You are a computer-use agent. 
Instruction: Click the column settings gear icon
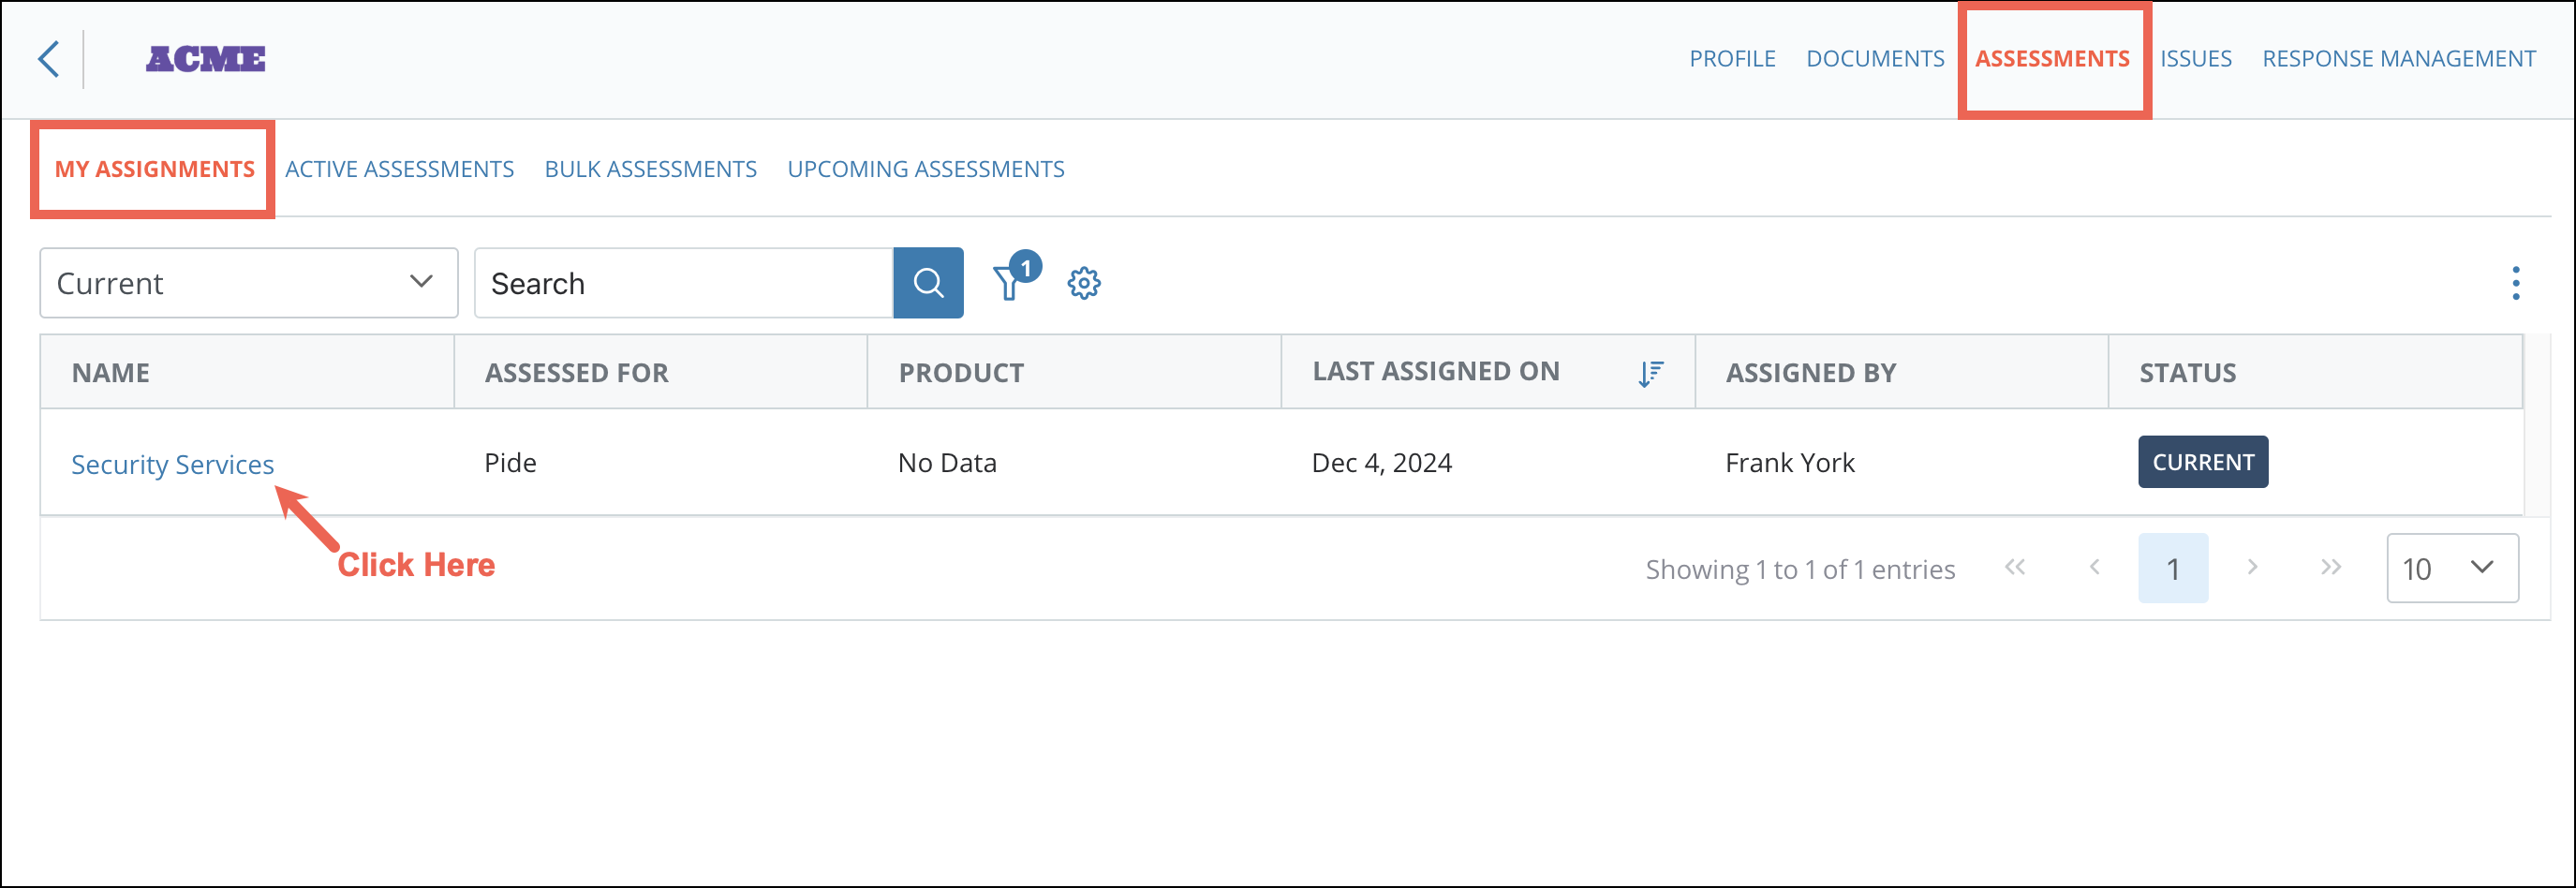click(x=1084, y=283)
